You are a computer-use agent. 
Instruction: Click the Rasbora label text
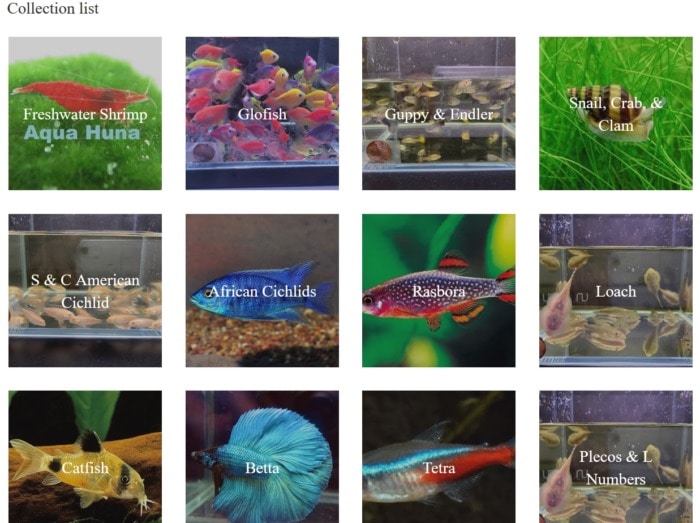(438, 291)
